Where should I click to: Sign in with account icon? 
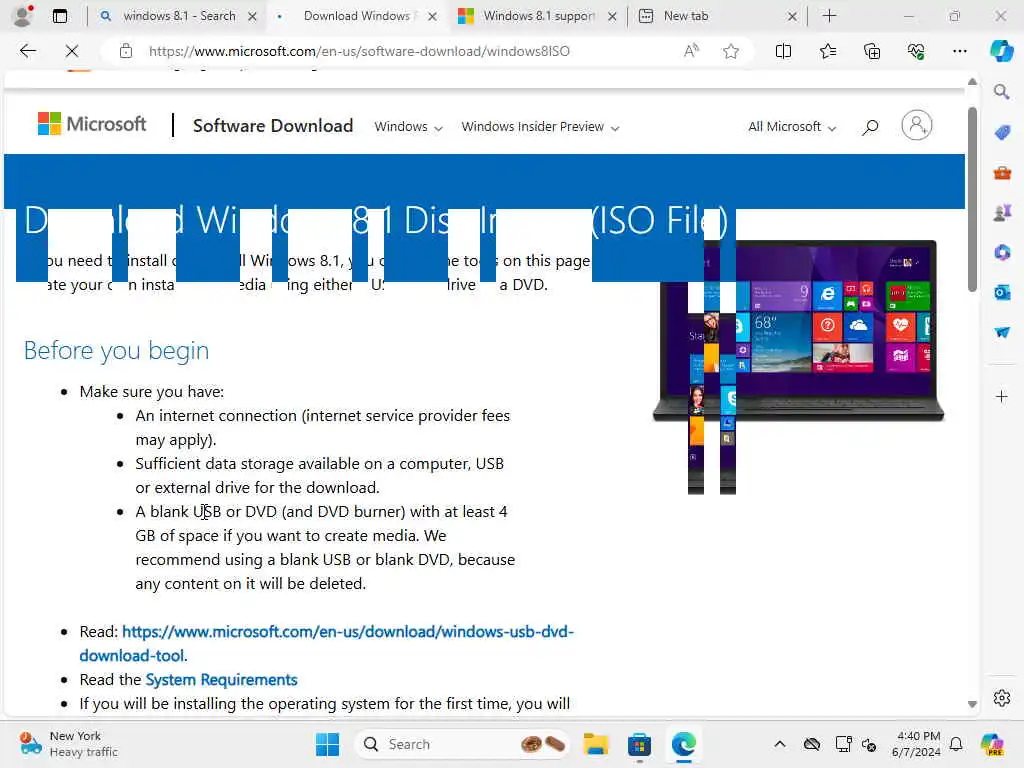click(917, 125)
